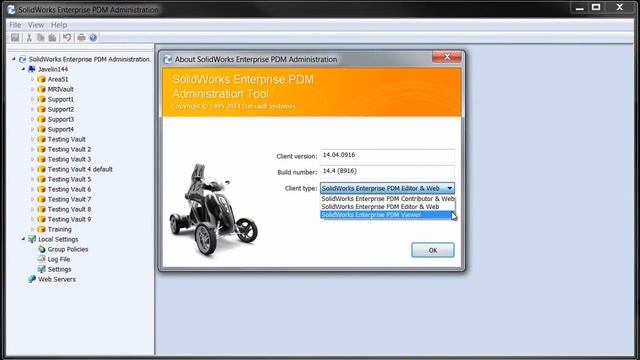Open the View menu

click(x=36, y=25)
